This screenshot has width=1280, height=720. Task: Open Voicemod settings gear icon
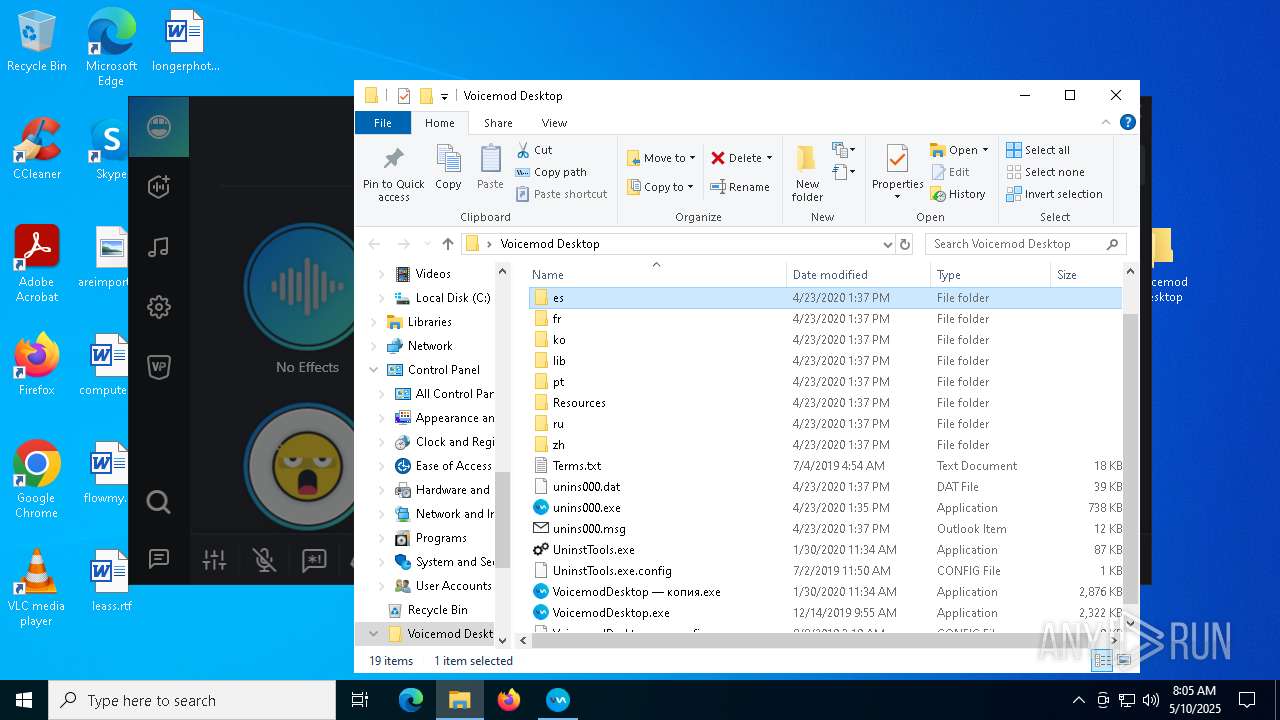tap(159, 307)
